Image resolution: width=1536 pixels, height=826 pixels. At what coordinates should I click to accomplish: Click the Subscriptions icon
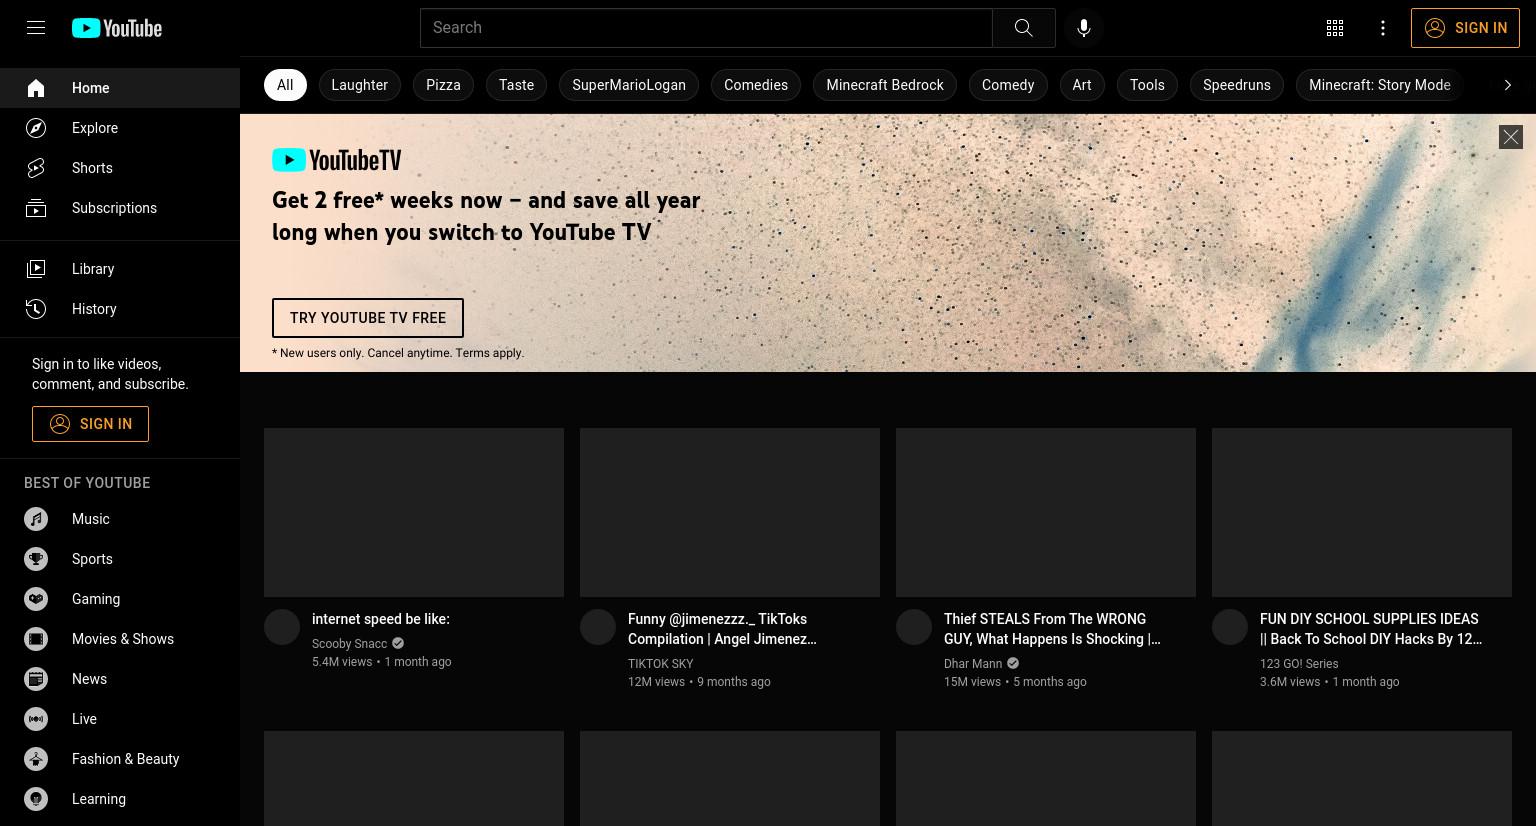(x=36, y=208)
